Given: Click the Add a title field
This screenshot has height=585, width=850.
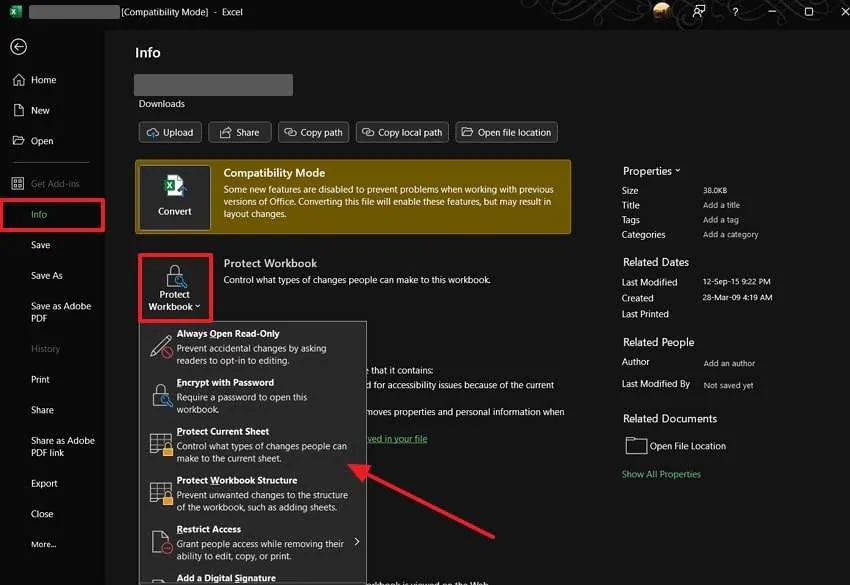Looking at the screenshot, I should pyautogui.click(x=721, y=206).
